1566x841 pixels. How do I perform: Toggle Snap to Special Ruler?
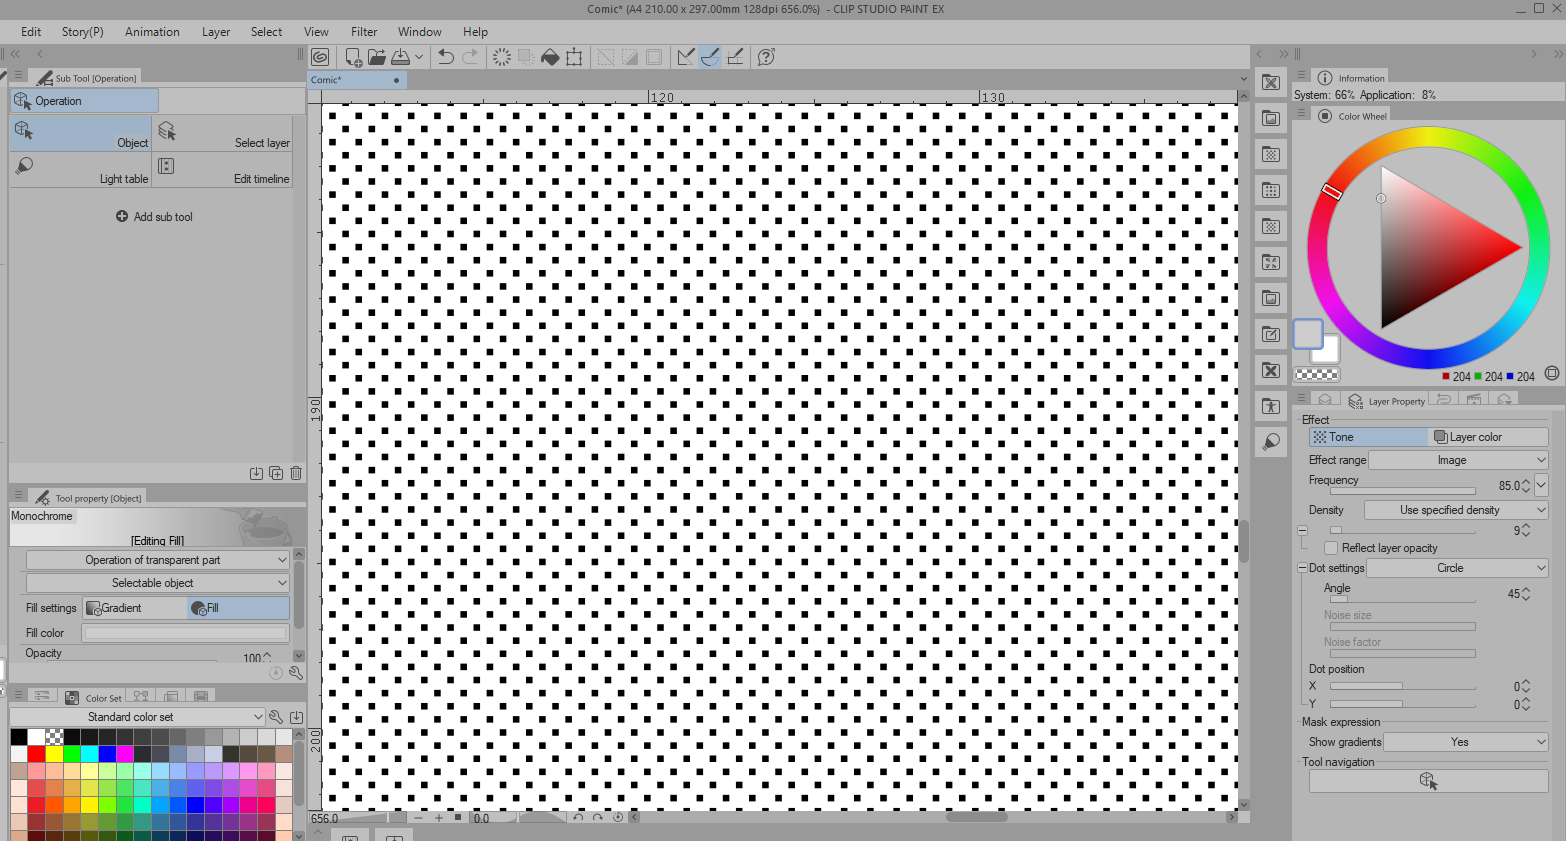coord(710,57)
